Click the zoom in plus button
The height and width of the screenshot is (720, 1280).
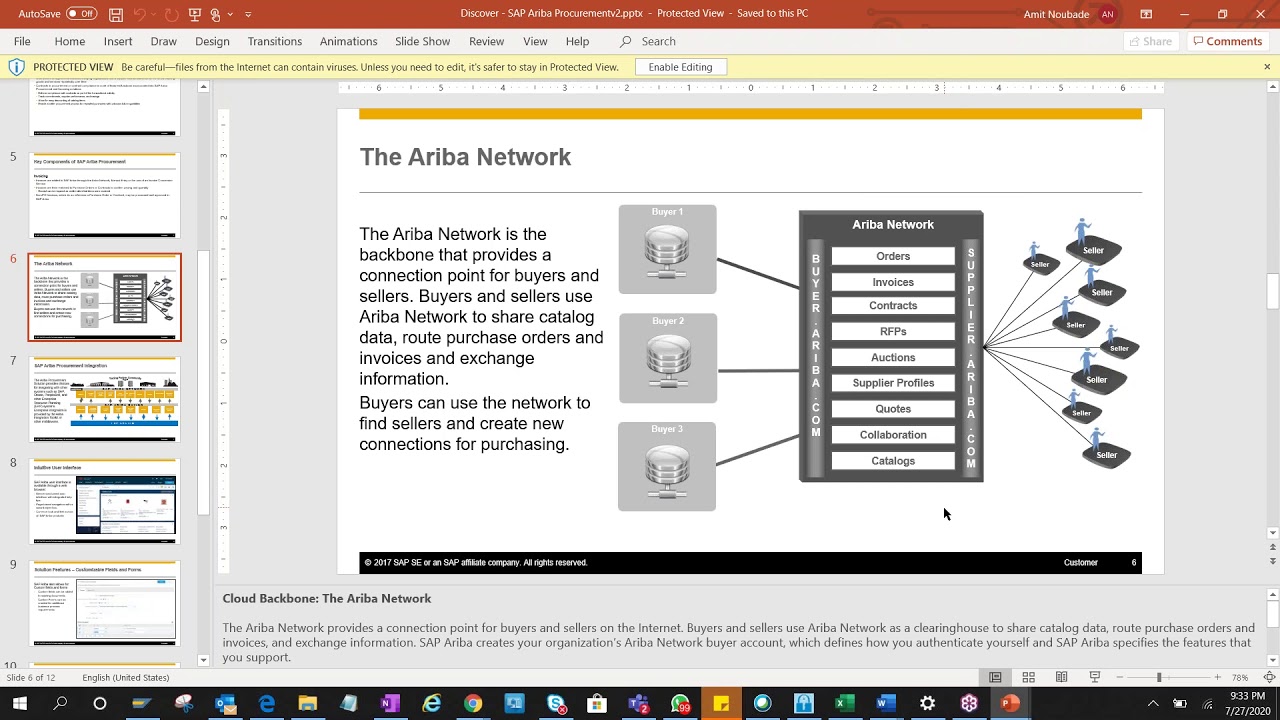pos(1217,677)
